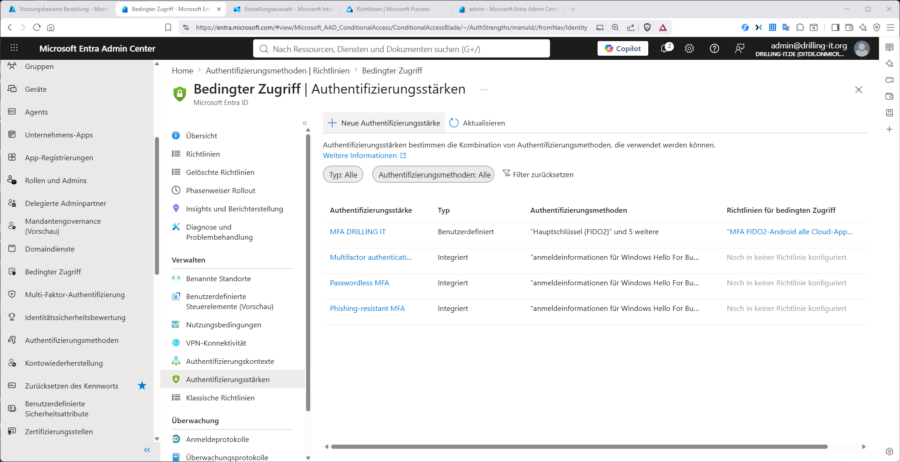Open the app launcher waffle menu
The height and width of the screenshot is (462, 900).
[x=14, y=49]
